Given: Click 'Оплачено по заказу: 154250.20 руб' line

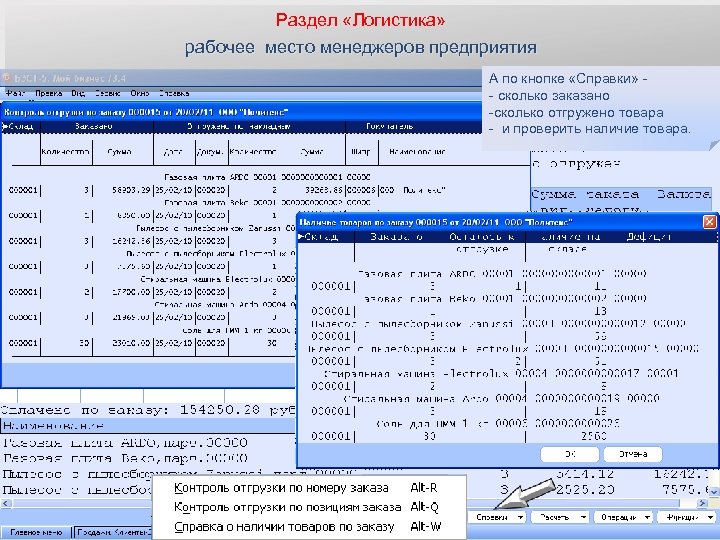Looking at the screenshot, I should click(x=147, y=410).
